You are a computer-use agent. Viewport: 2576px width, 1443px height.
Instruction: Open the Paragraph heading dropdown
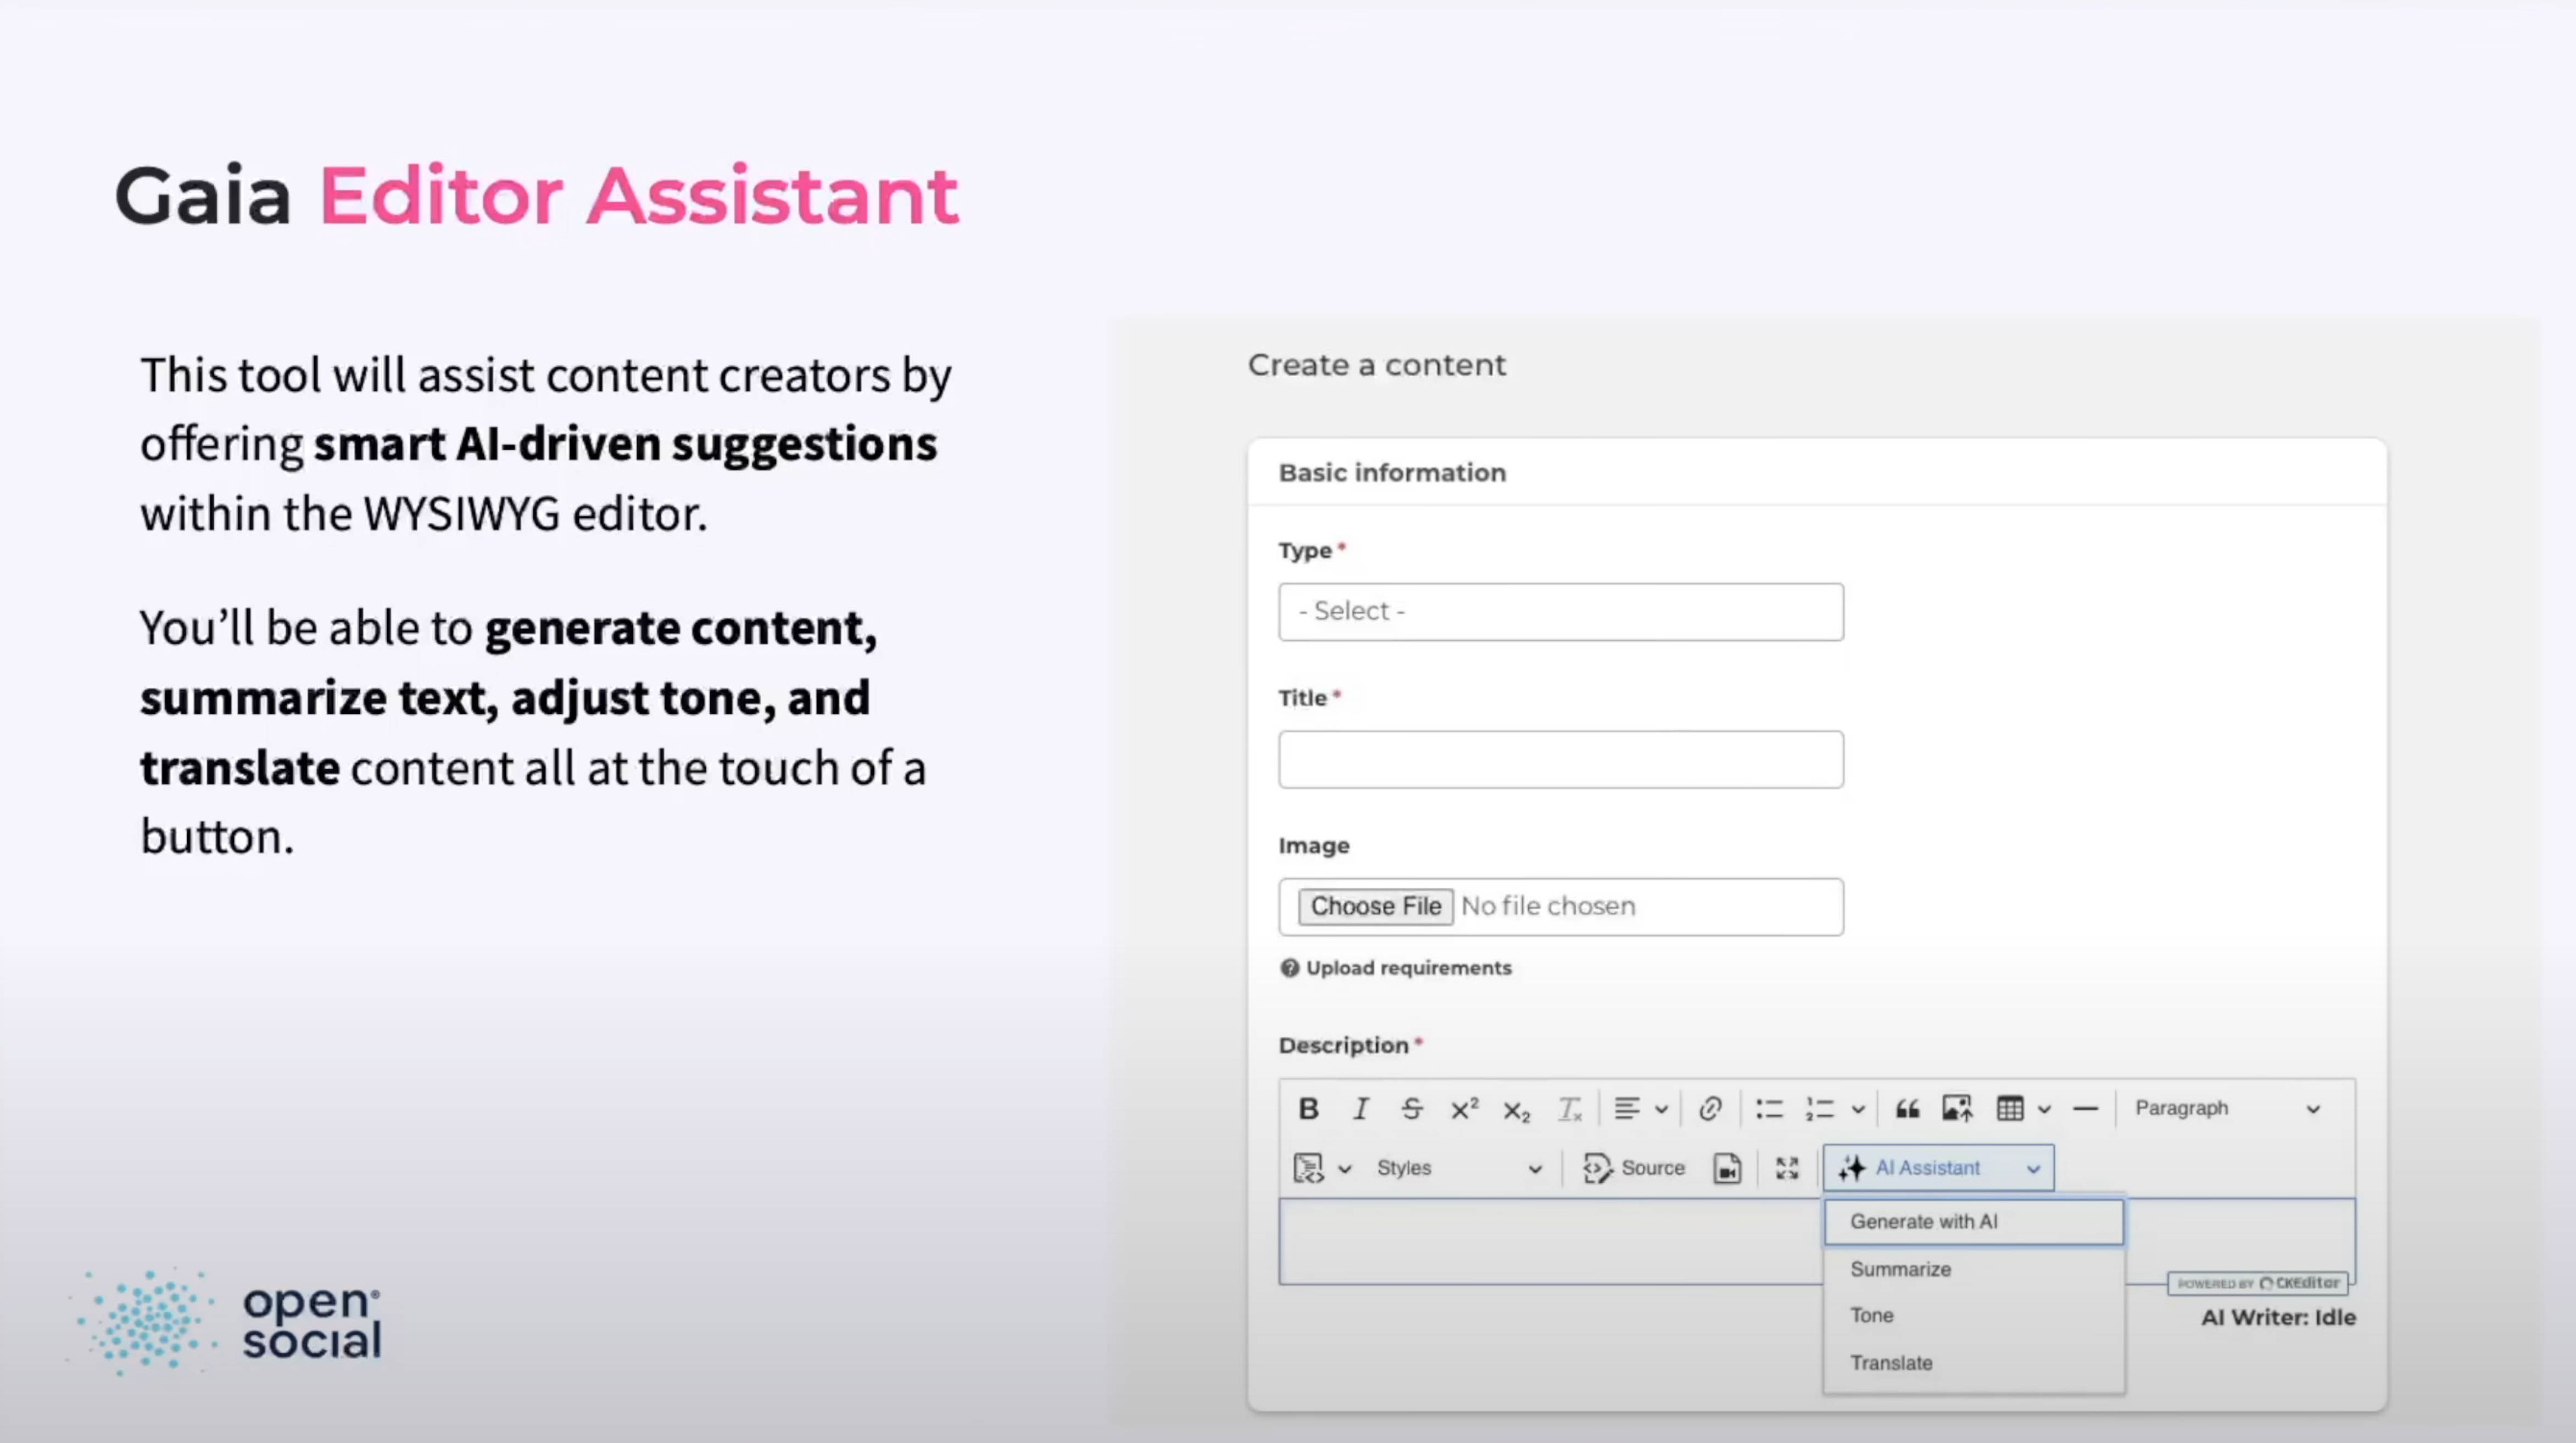click(2226, 1108)
